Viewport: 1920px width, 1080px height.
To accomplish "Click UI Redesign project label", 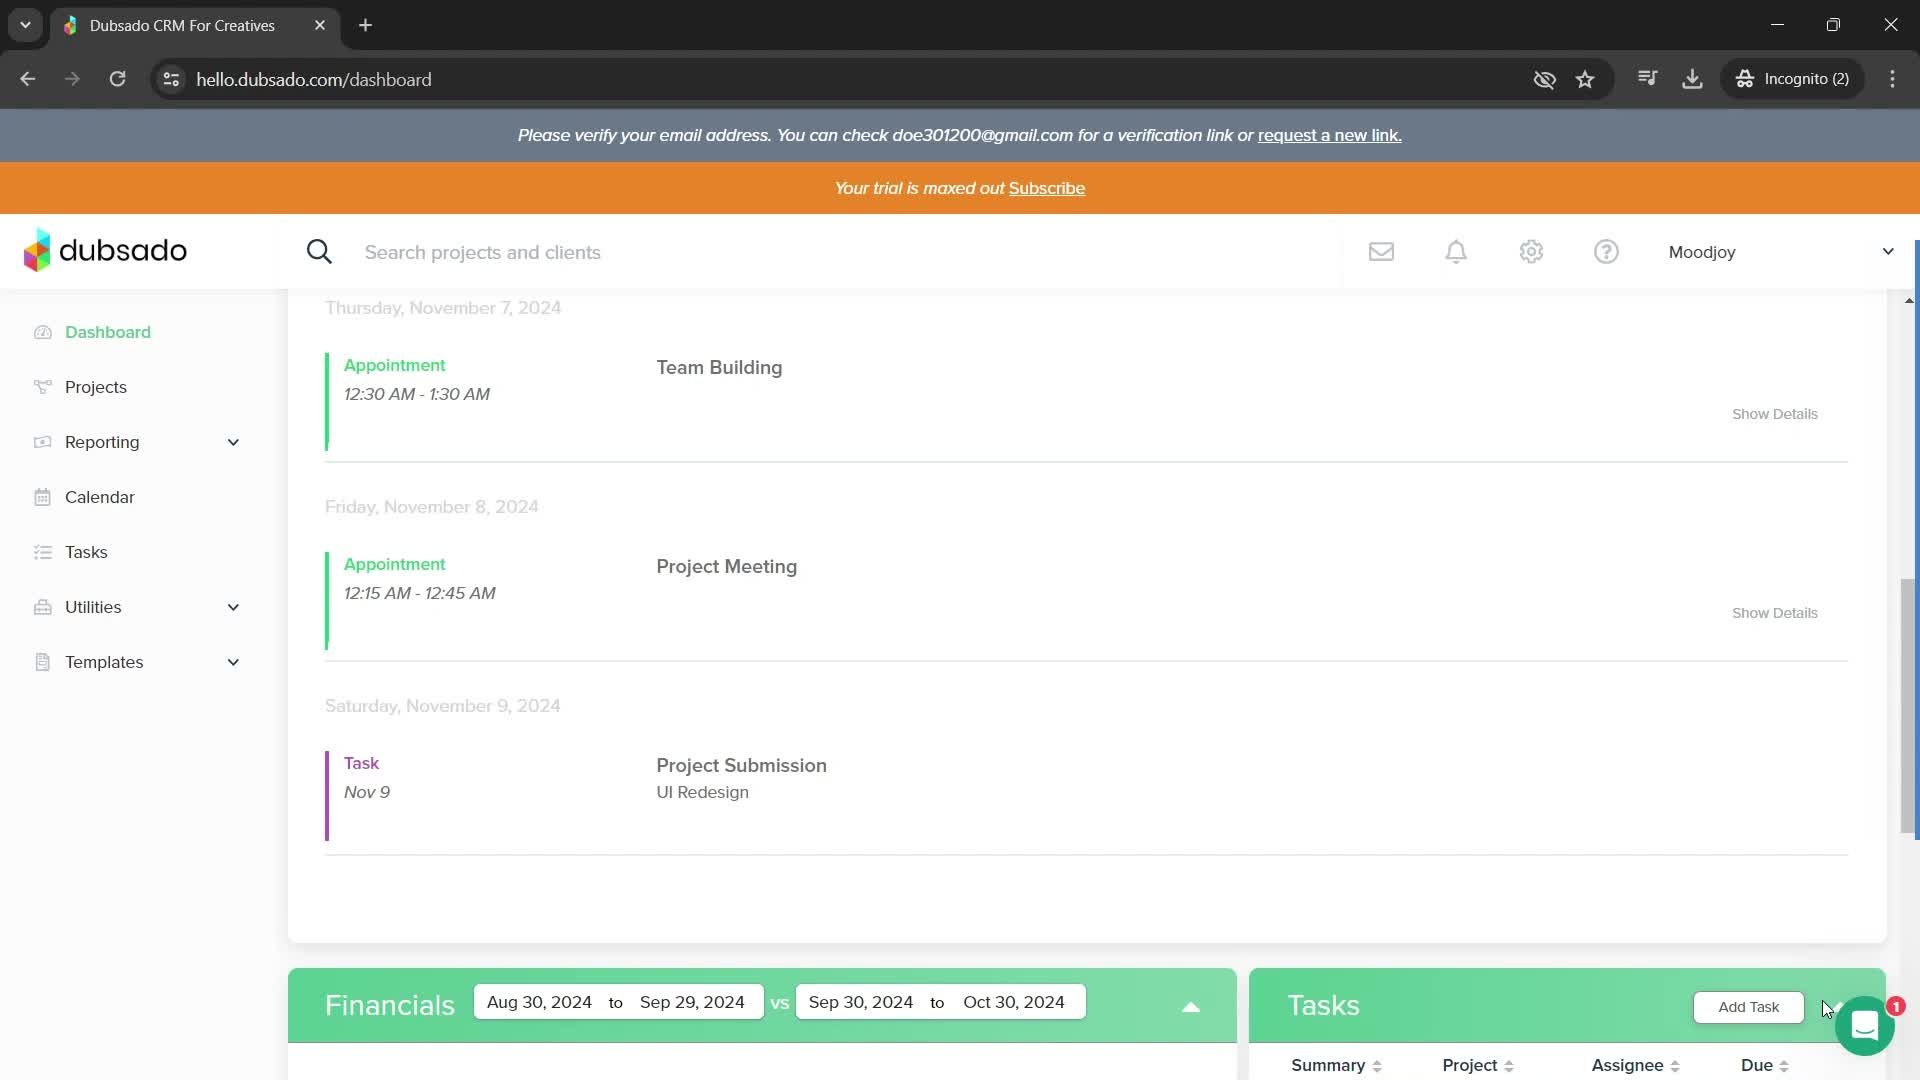I will coord(702,792).
